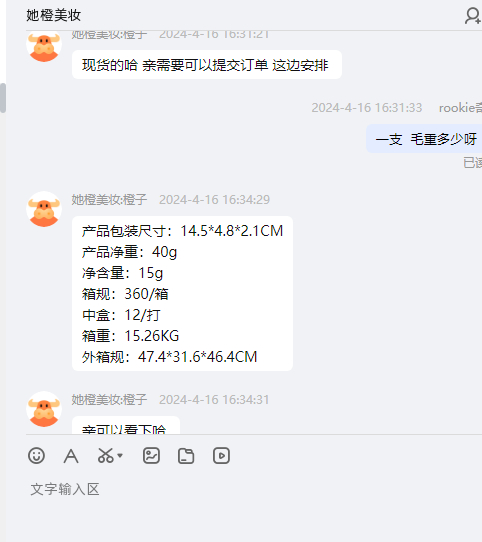Click the top orange cow avatar
The height and width of the screenshot is (542, 482).
tap(44, 47)
